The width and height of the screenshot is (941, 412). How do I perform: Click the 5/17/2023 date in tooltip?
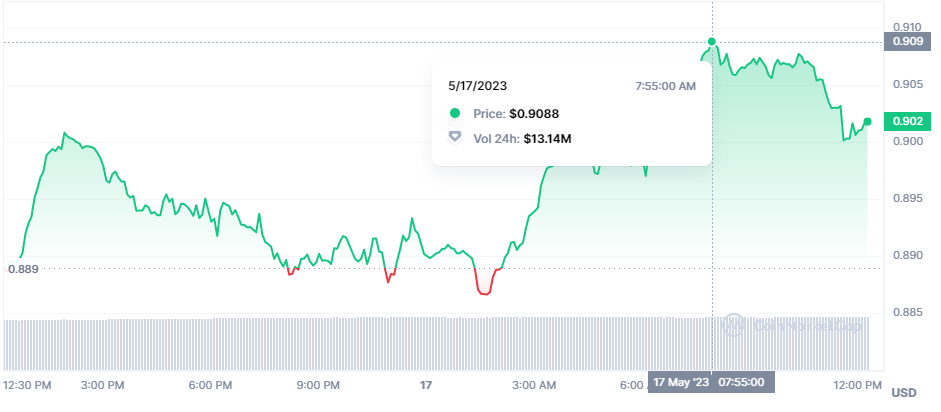pos(478,86)
